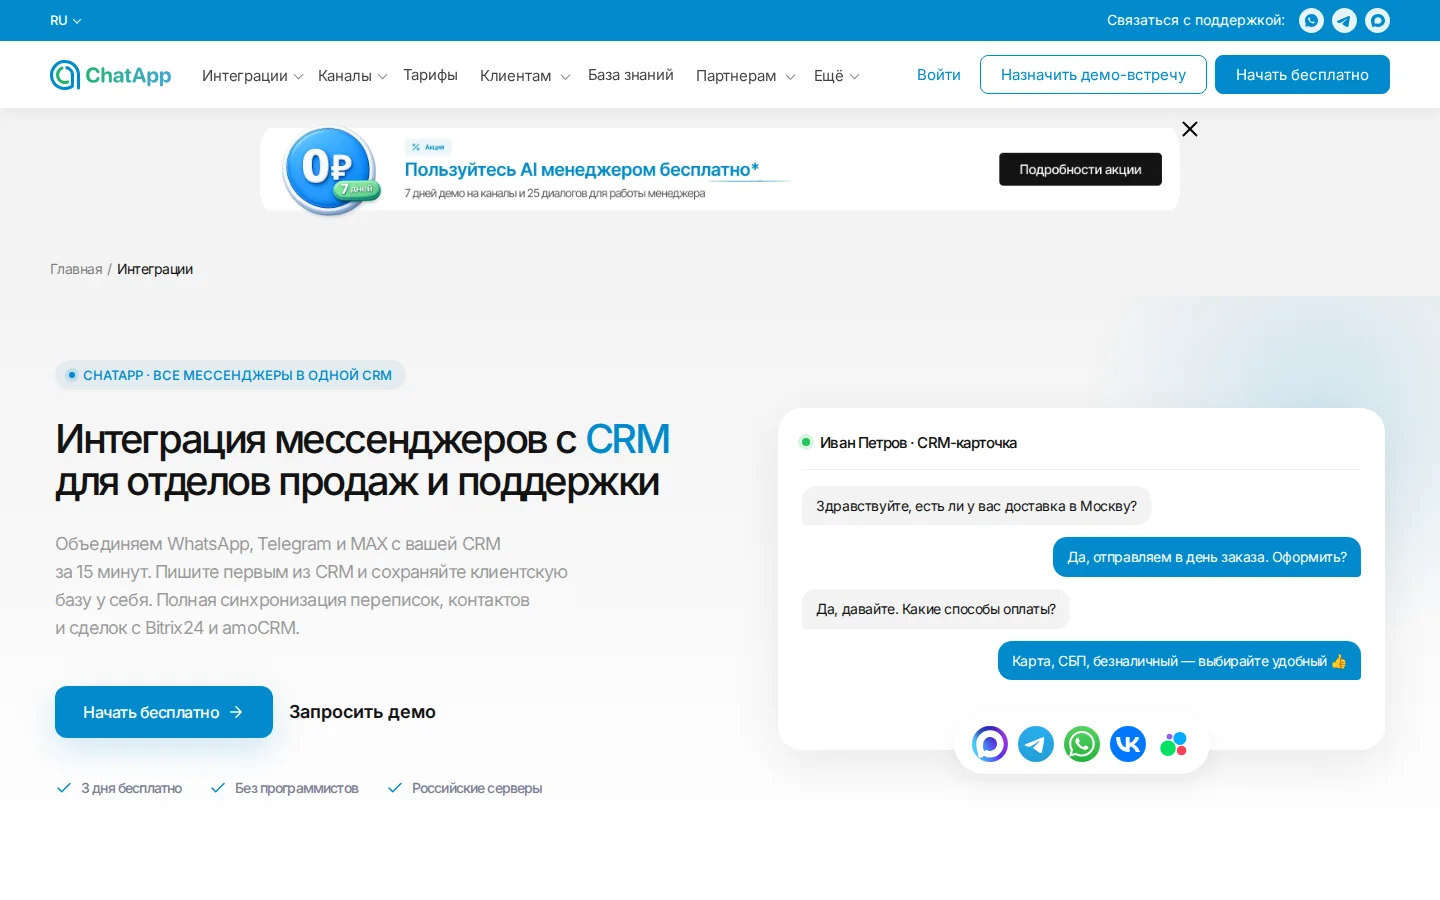Click the Иван Петров CRM-карточка header
The height and width of the screenshot is (900, 1440).
pos(918,443)
